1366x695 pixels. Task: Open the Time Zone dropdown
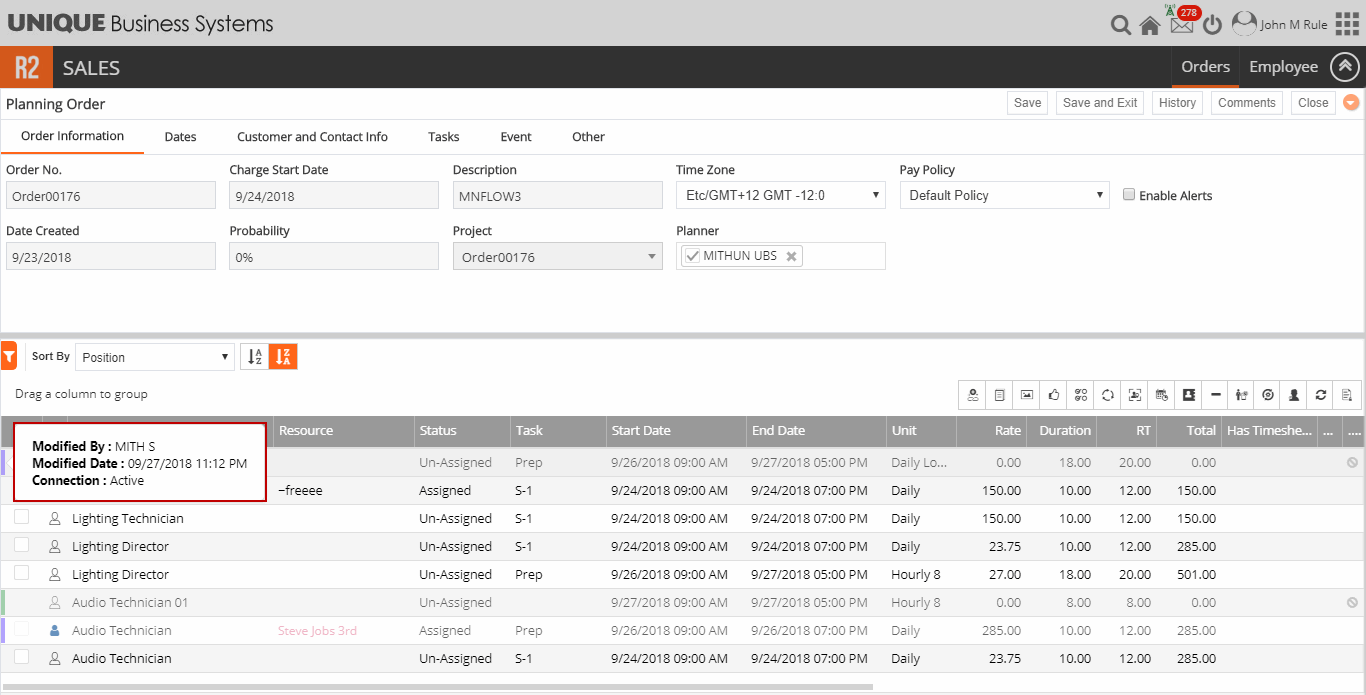click(780, 195)
